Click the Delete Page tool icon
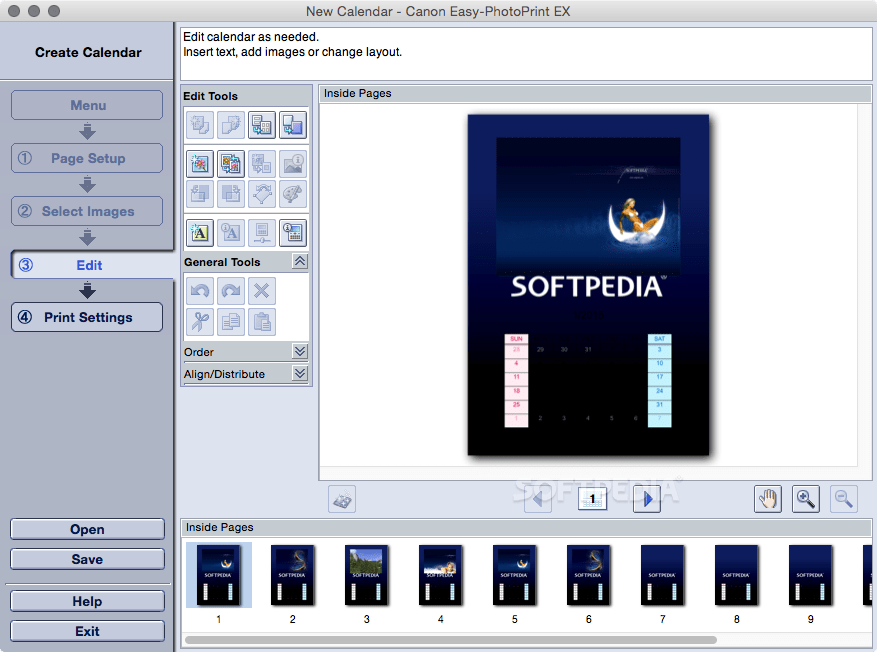Image resolution: width=877 pixels, height=652 pixels. click(x=231, y=124)
